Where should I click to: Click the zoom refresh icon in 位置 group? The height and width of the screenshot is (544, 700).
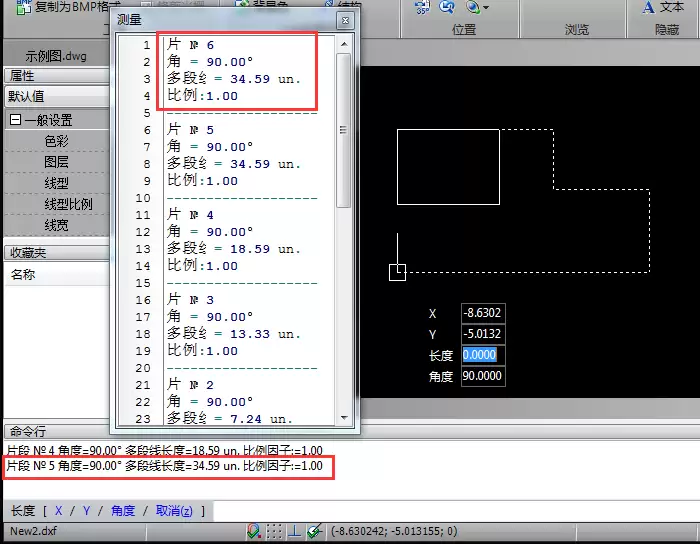tap(447, 7)
